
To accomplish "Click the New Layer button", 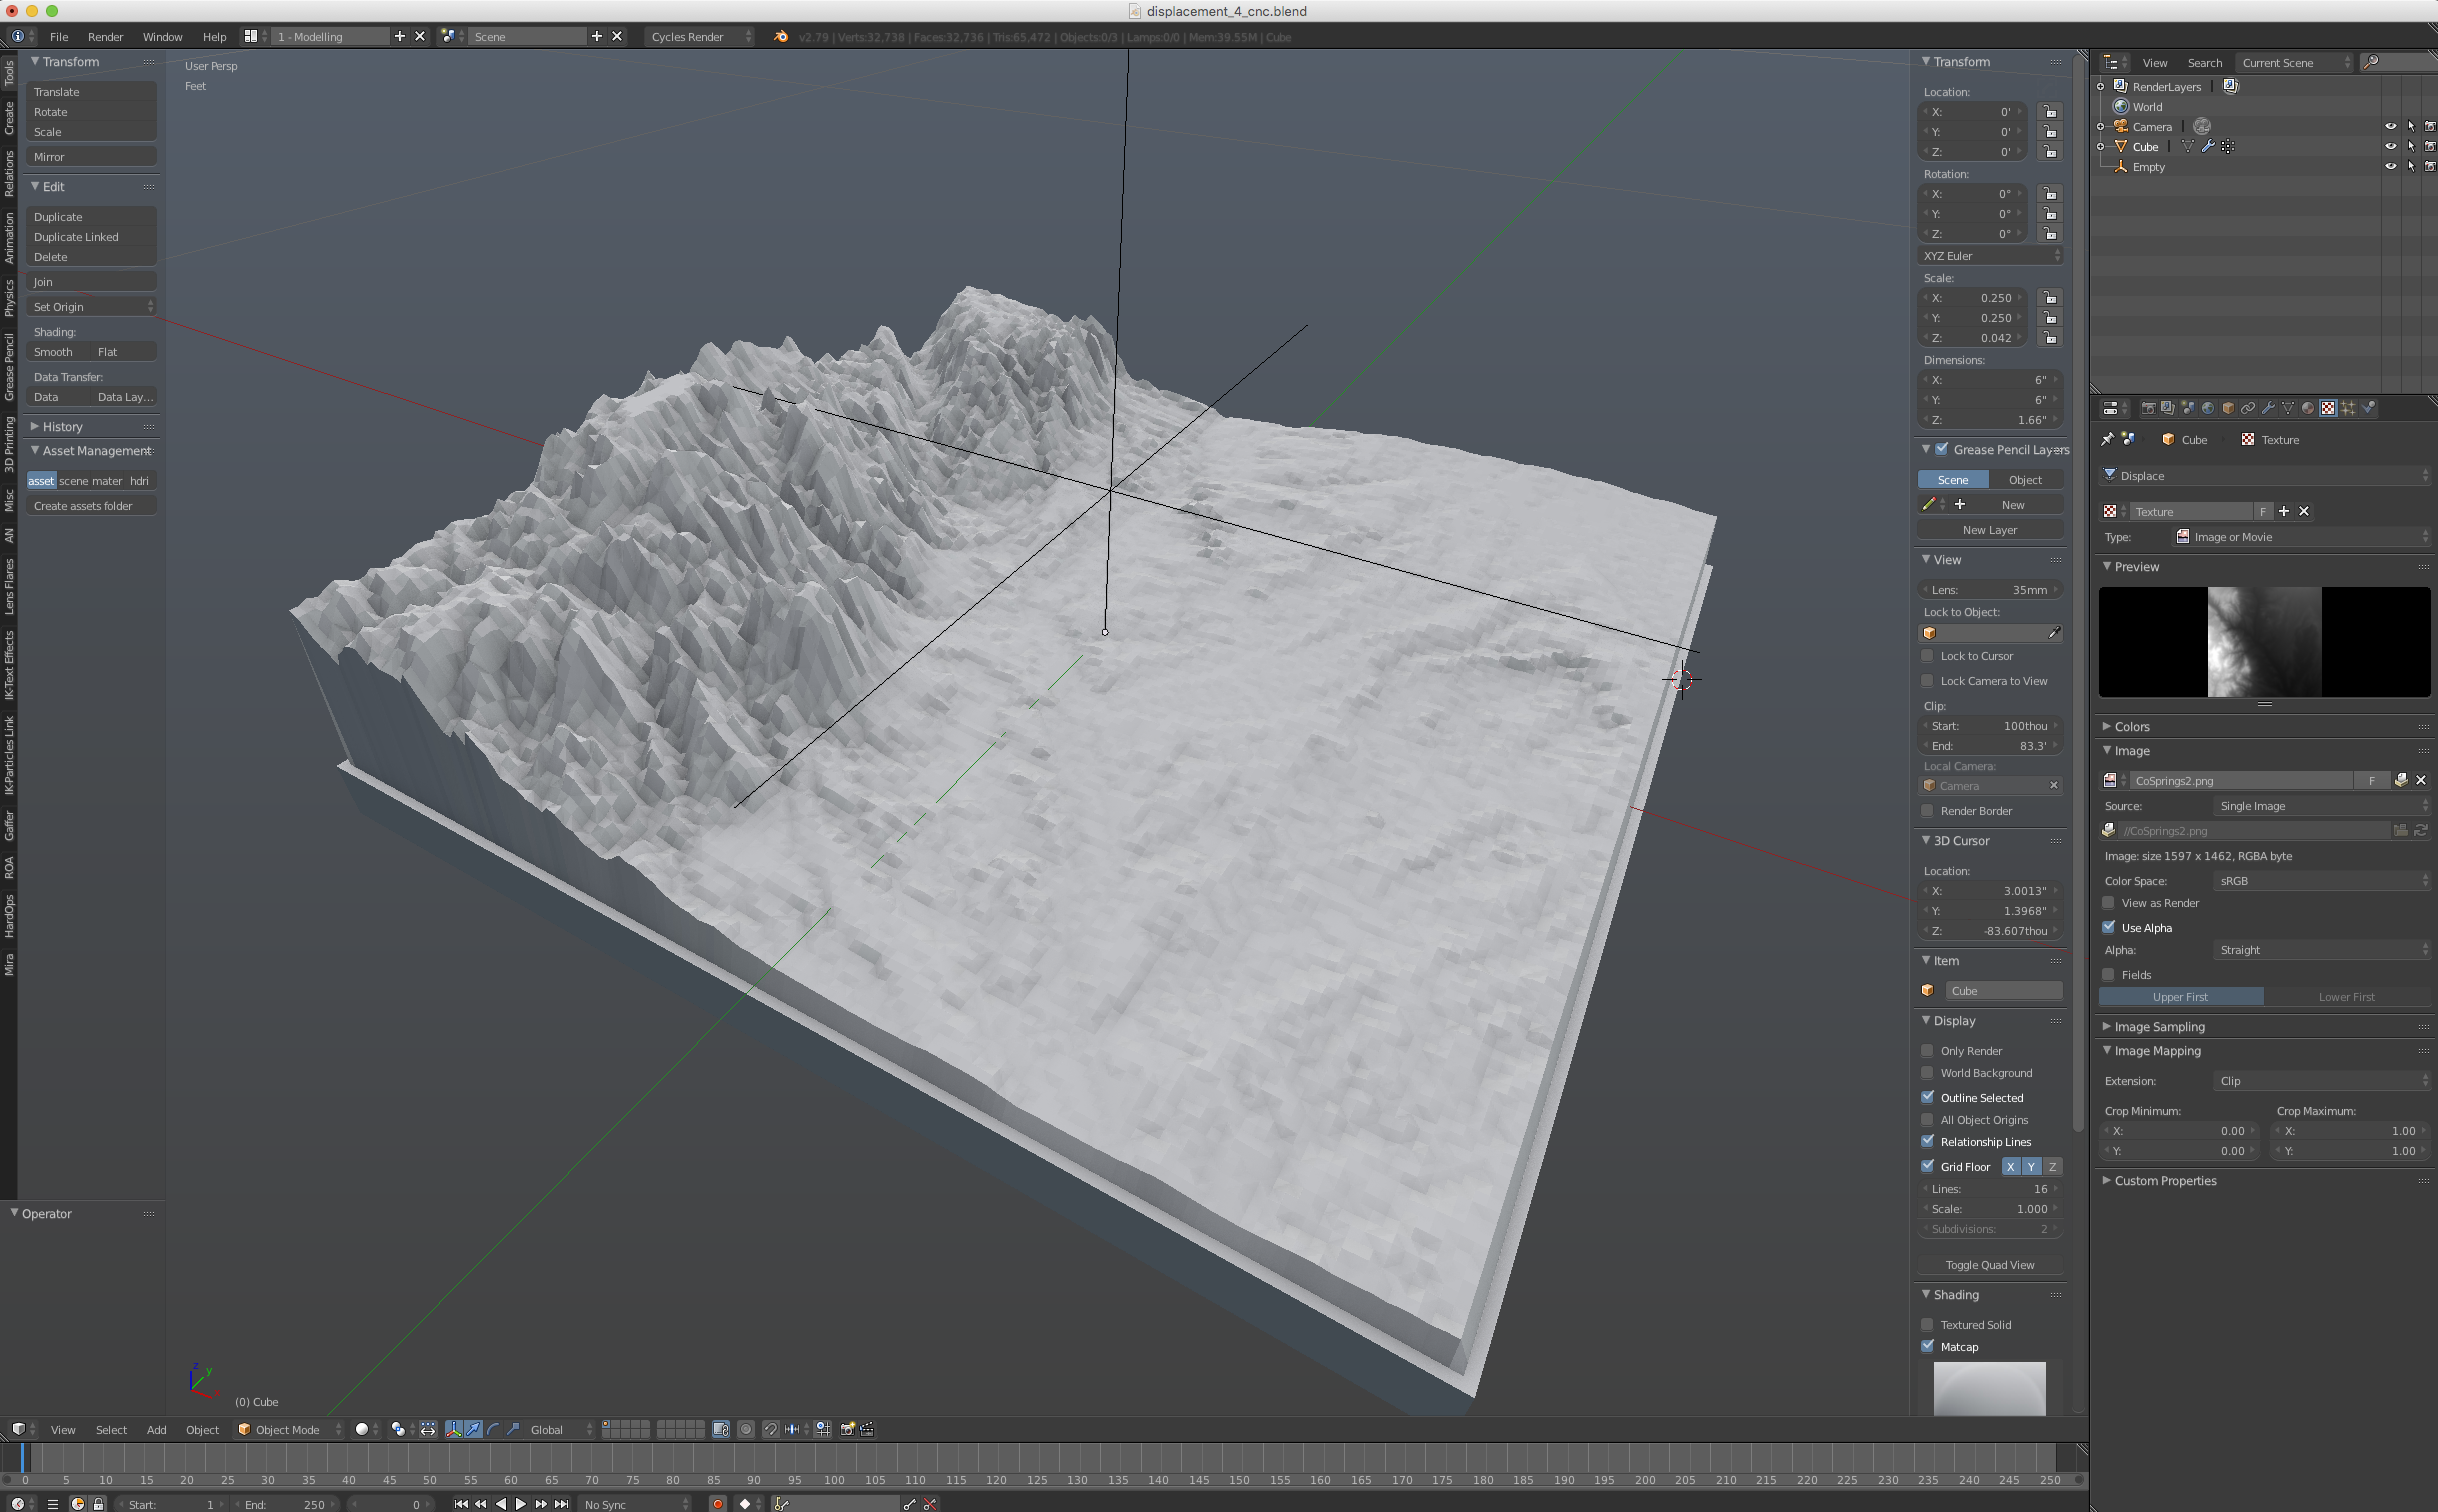I will [1990, 530].
